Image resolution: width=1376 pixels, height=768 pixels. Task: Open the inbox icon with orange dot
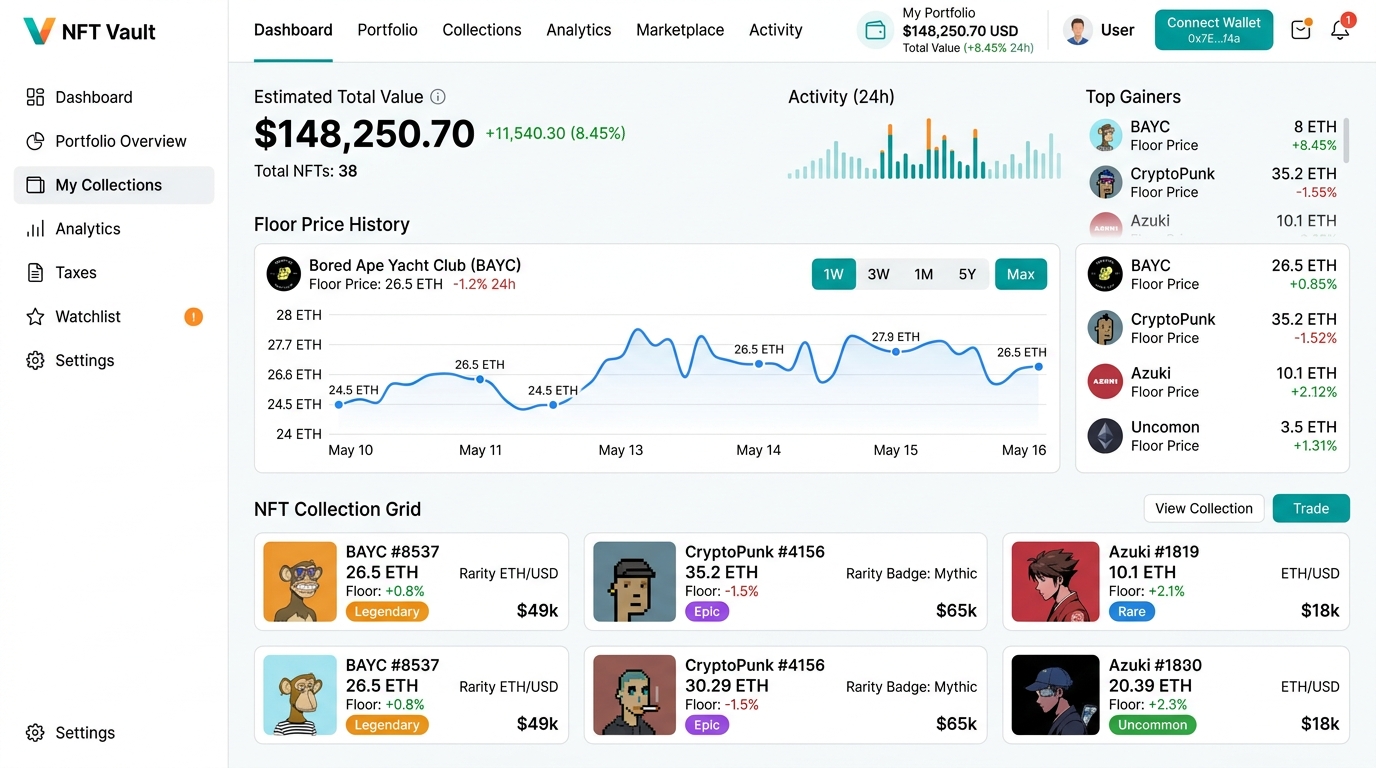pyautogui.click(x=1301, y=30)
